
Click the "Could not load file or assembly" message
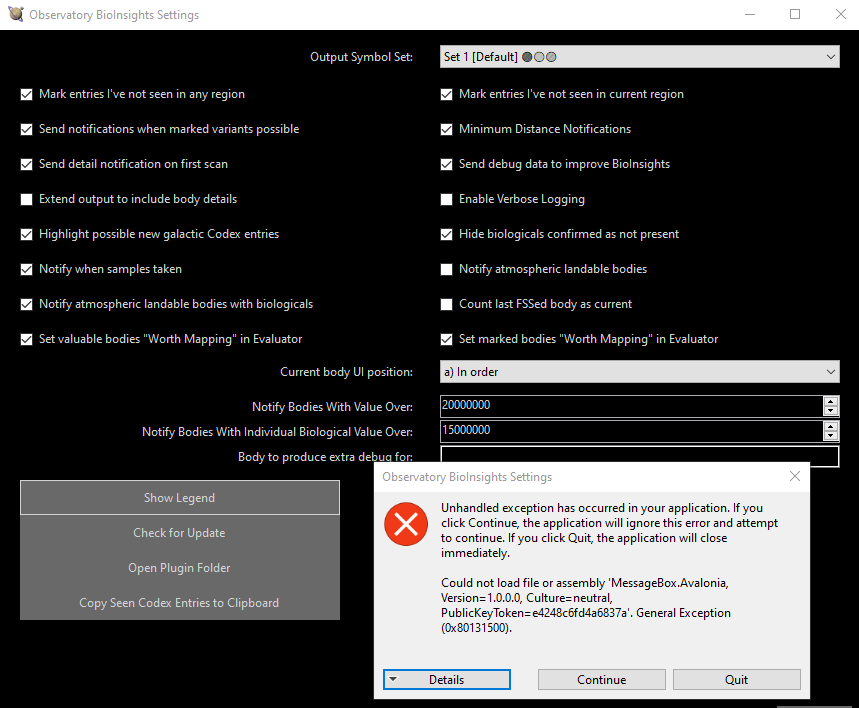[x=586, y=605]
